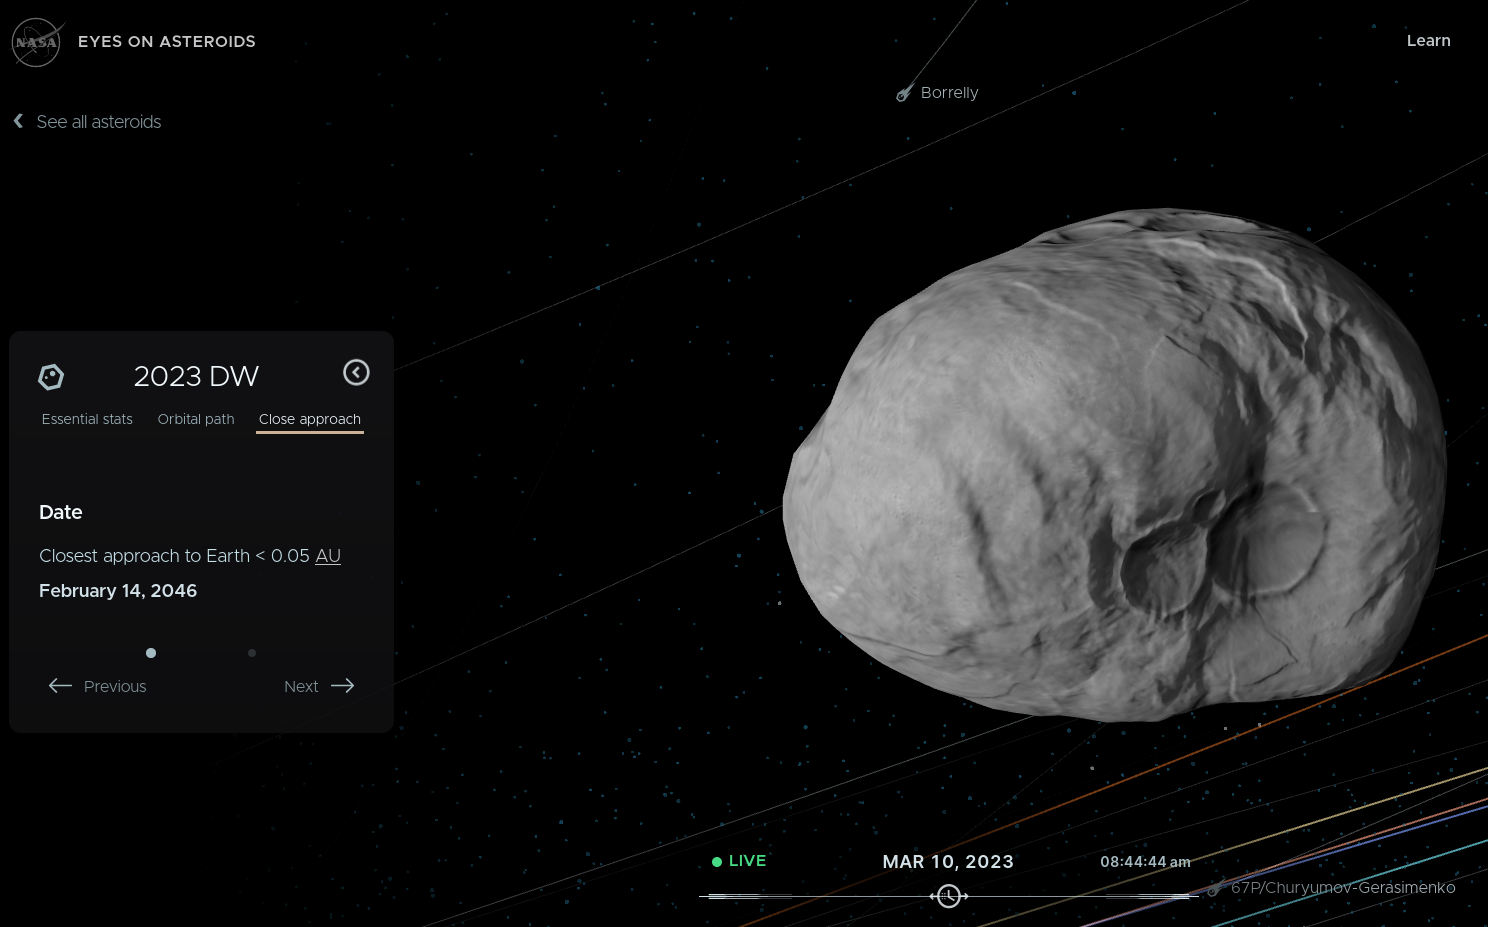Screen dimensions: 1488x927
Task: Click the Borrelly comet icon
Action: (x=904, y=94)
